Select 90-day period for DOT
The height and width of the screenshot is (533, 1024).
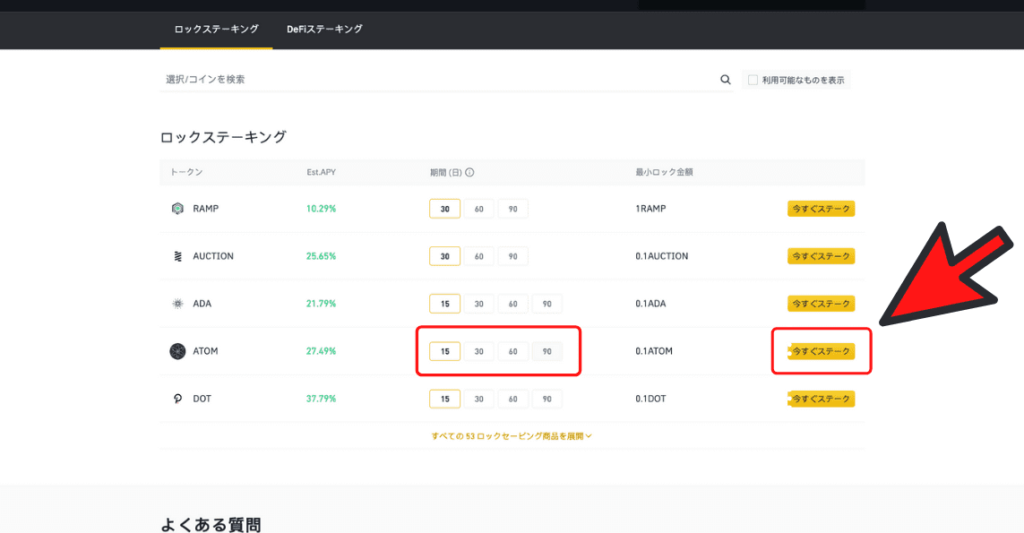tap(547, 399)
